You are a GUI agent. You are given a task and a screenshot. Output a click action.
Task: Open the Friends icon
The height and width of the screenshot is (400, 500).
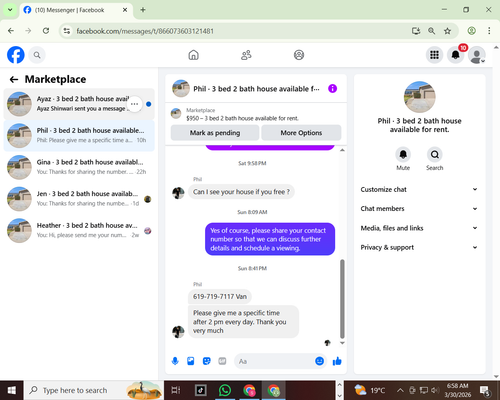[x=246, y=55]
